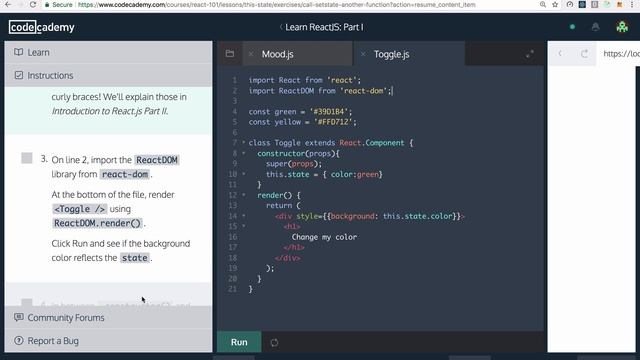This screenshot has height=360, width=640.
Task: Fold the this.state line 10 arrow
Action: point(244,174)
